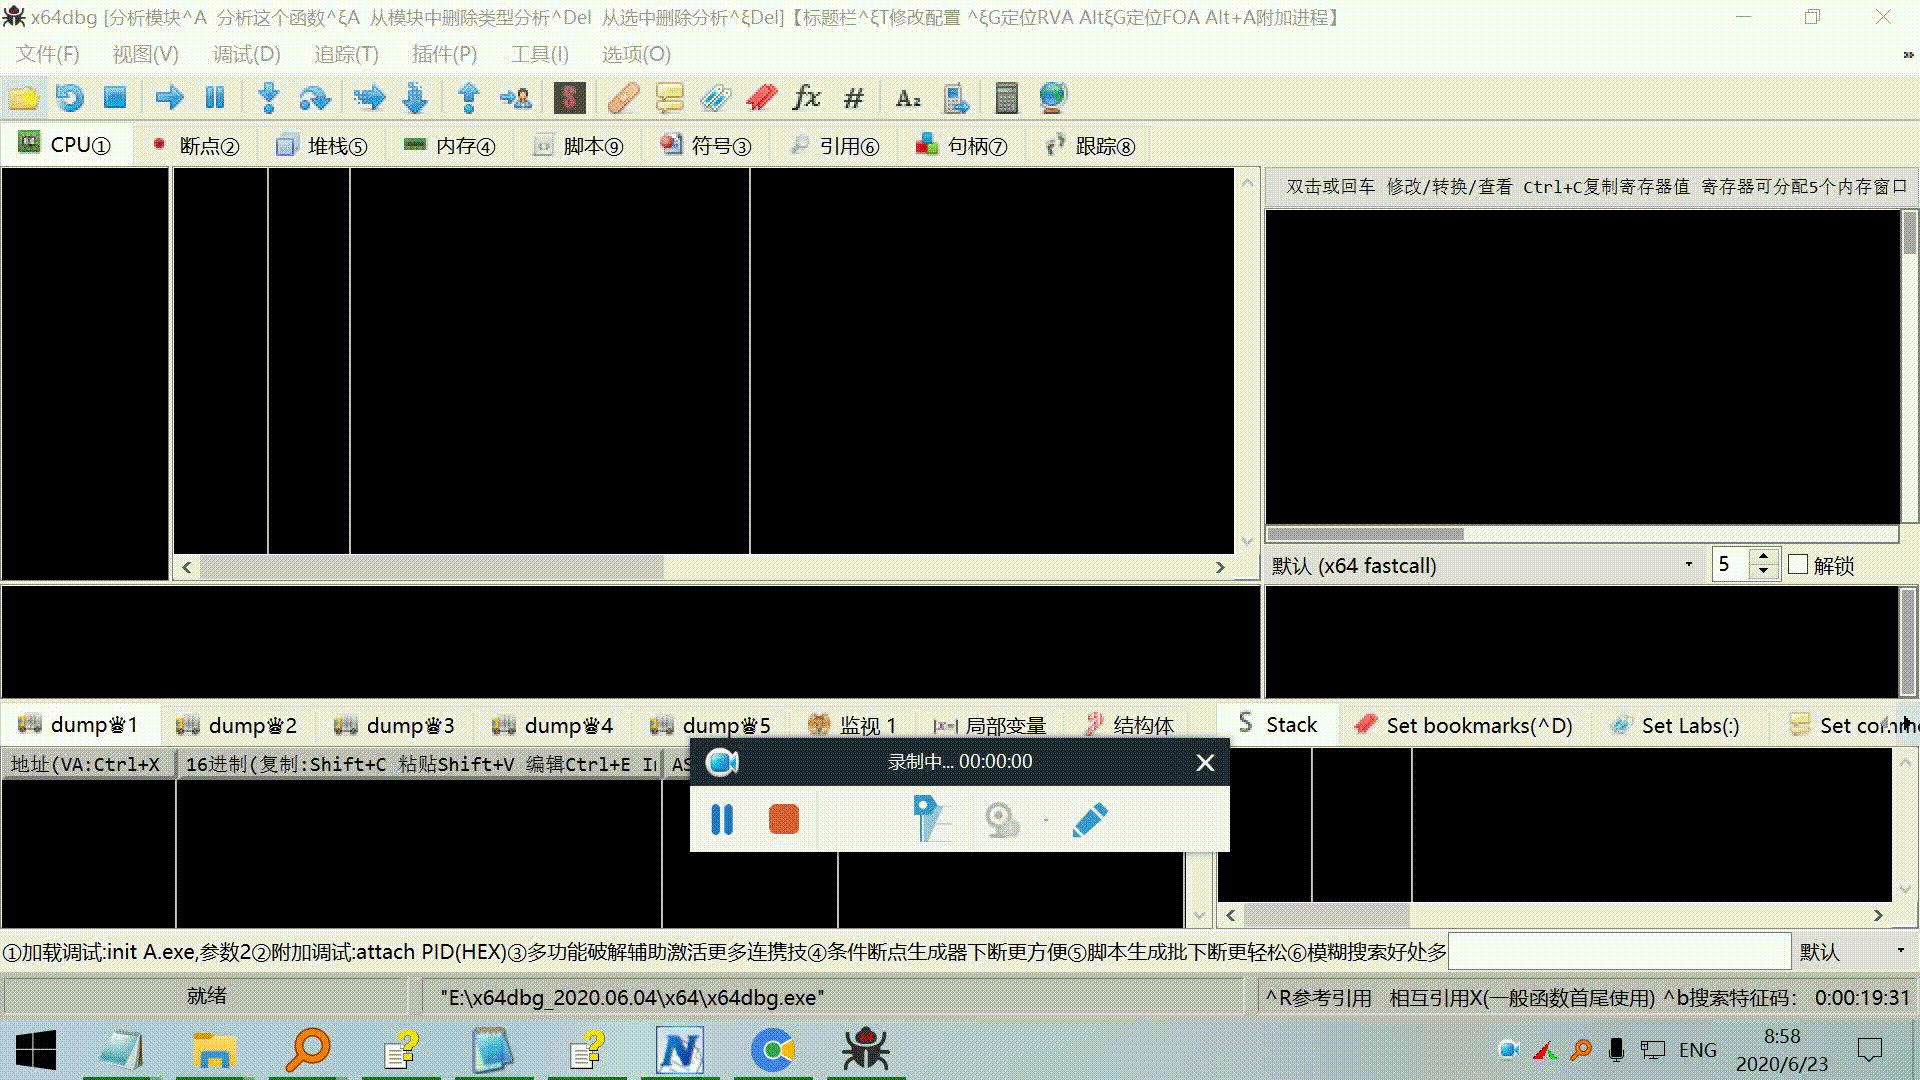Click the ENG language indicator
Viewport: 1920px width, 1080px height.
pos(1698,1050)
